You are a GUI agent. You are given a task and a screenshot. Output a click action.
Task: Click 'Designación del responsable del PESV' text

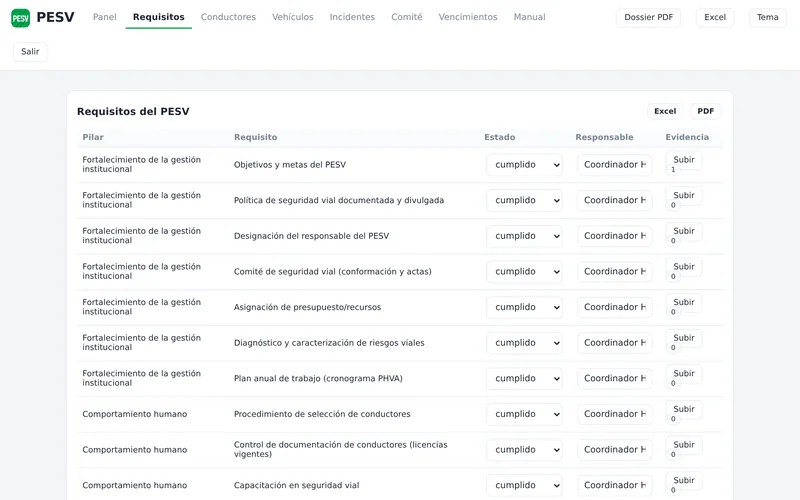tap(311, 236)
